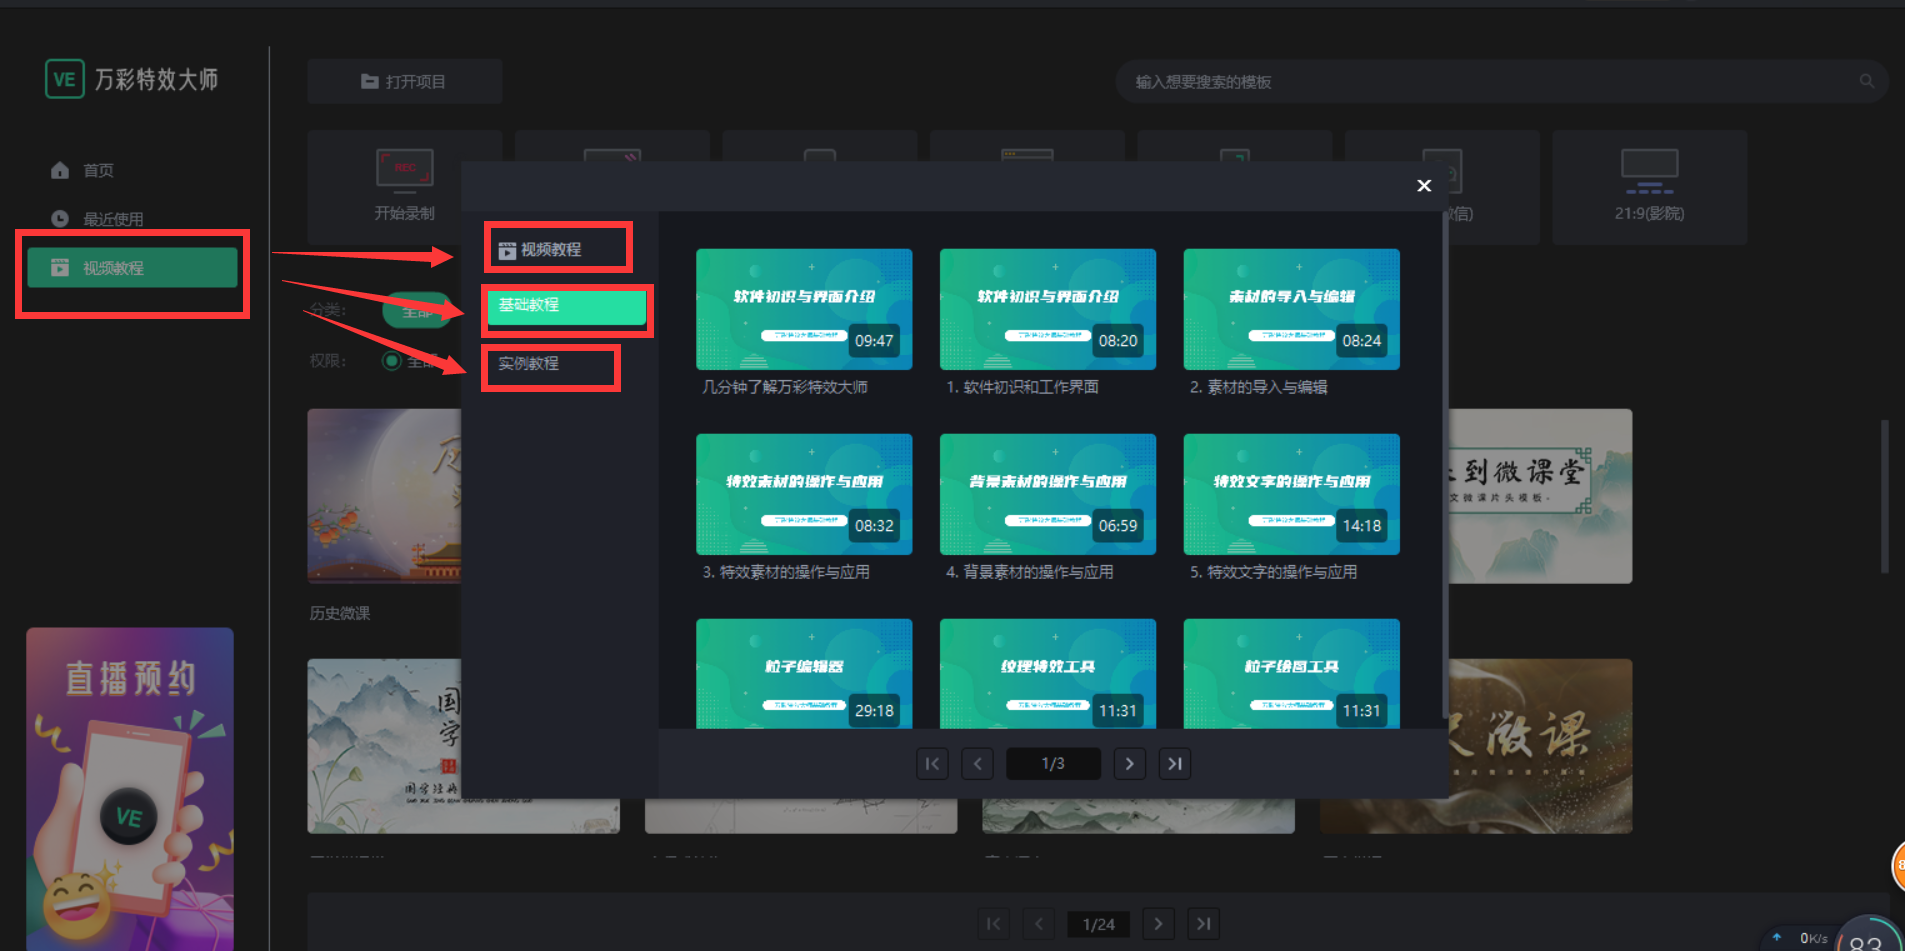Go to first tutorial page in dialog
1905x951 pixels.
tap(932, 764)
